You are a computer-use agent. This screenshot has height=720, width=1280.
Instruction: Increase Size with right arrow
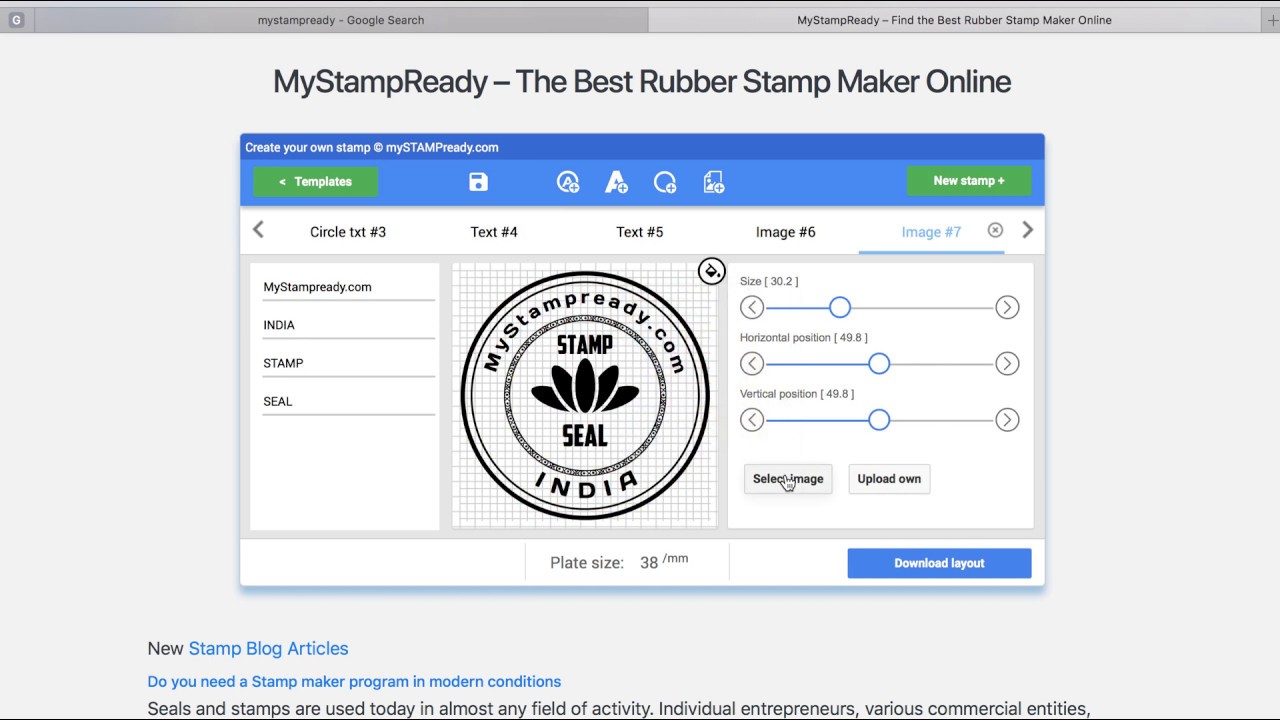pyautogui.click(x=1007, y=308)
